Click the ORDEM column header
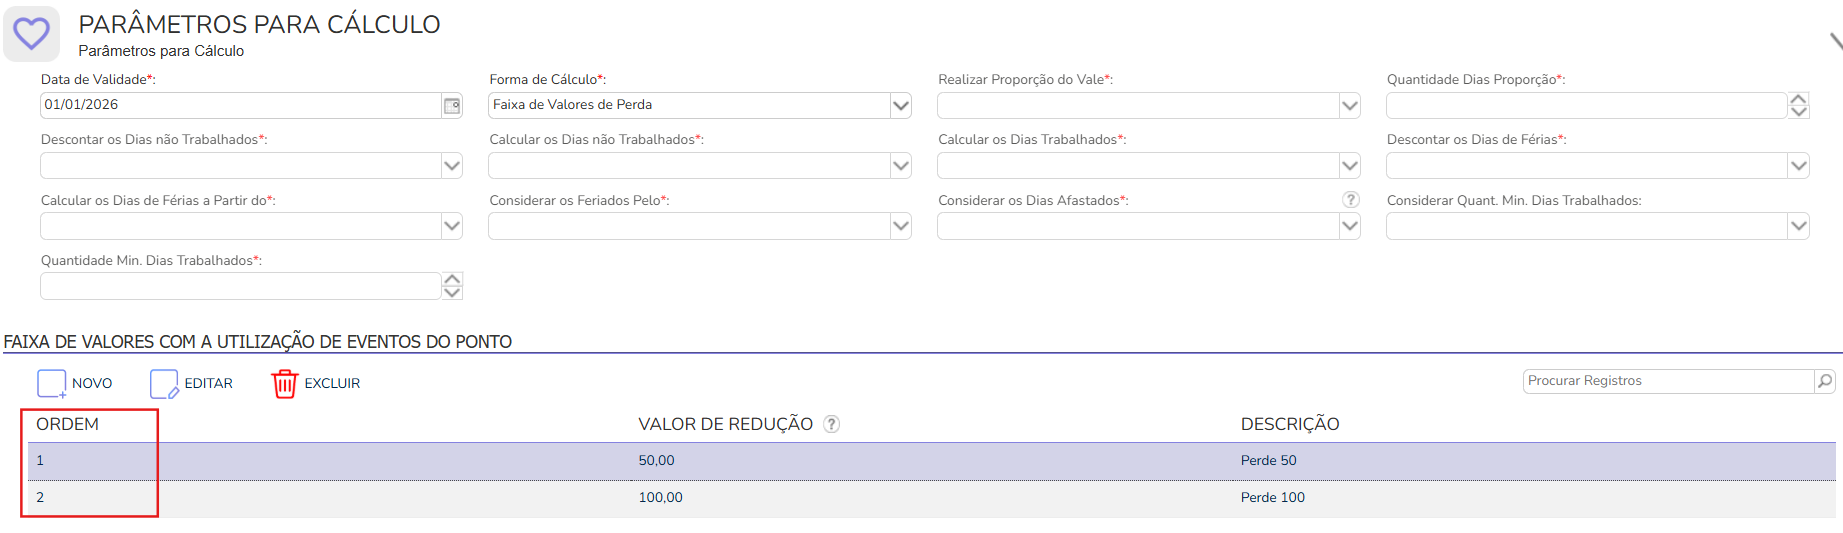Screen dimensions: 1843x533 67,424
